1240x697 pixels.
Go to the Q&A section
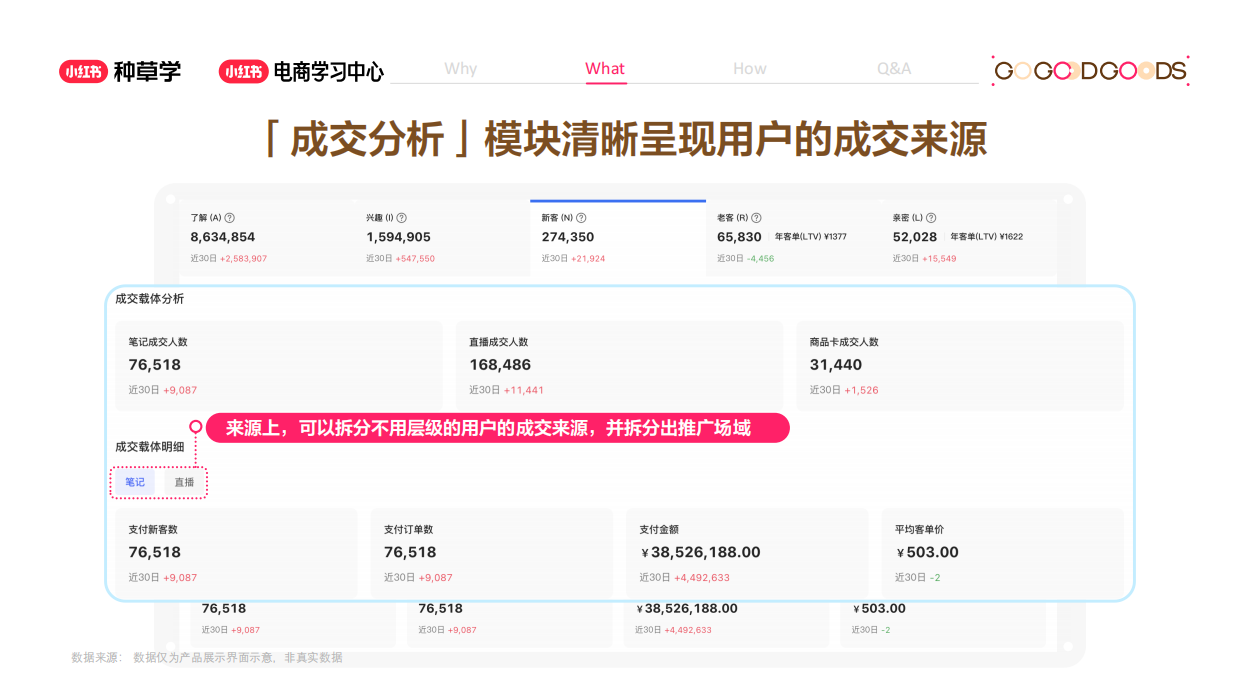coord(893,68)
